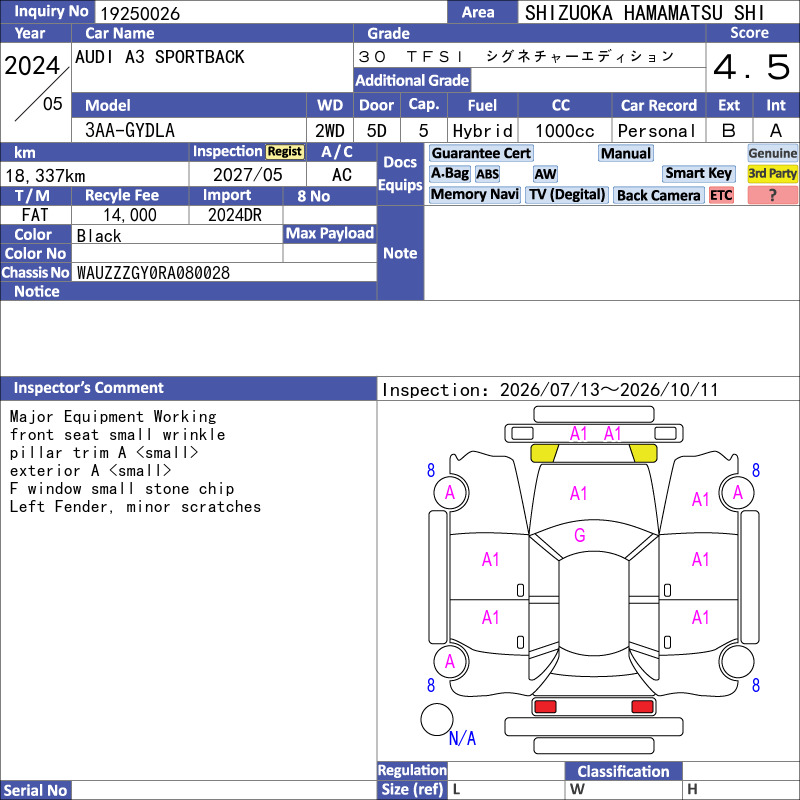Click the A1 mark on right rear door
Screen dimensions: 800x800
tap(701, 617)
